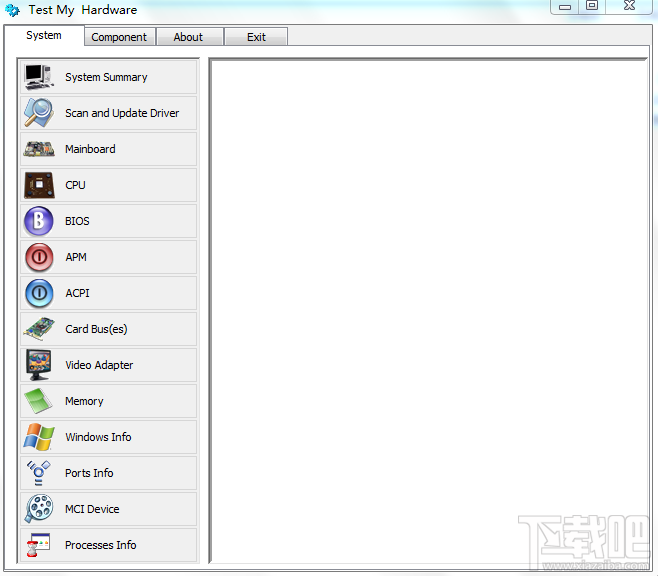Open ACPI label
The width and height of the screenshot is (658, 576).
[x=77, y=293]
